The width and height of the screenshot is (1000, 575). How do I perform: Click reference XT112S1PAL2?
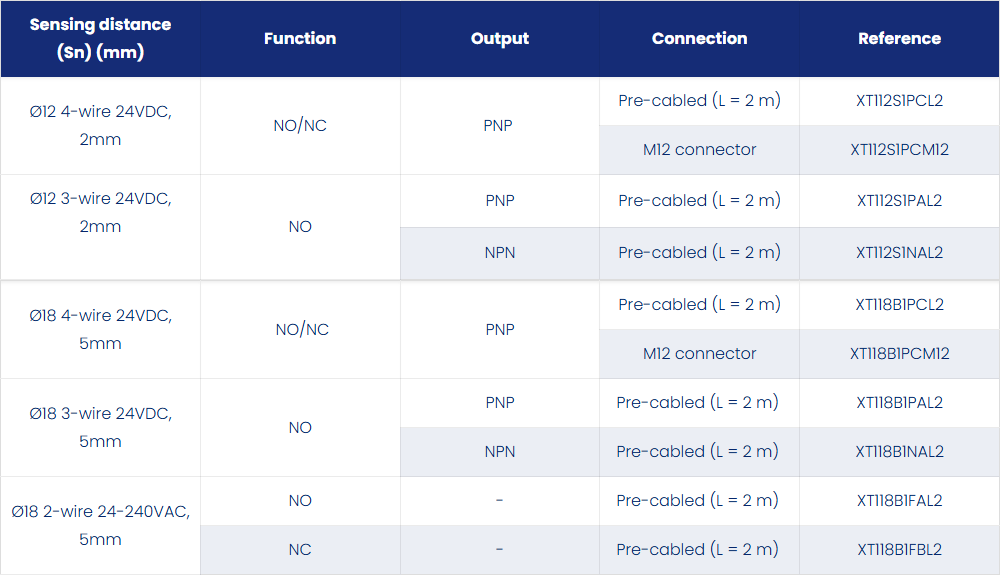pos(899,201)
